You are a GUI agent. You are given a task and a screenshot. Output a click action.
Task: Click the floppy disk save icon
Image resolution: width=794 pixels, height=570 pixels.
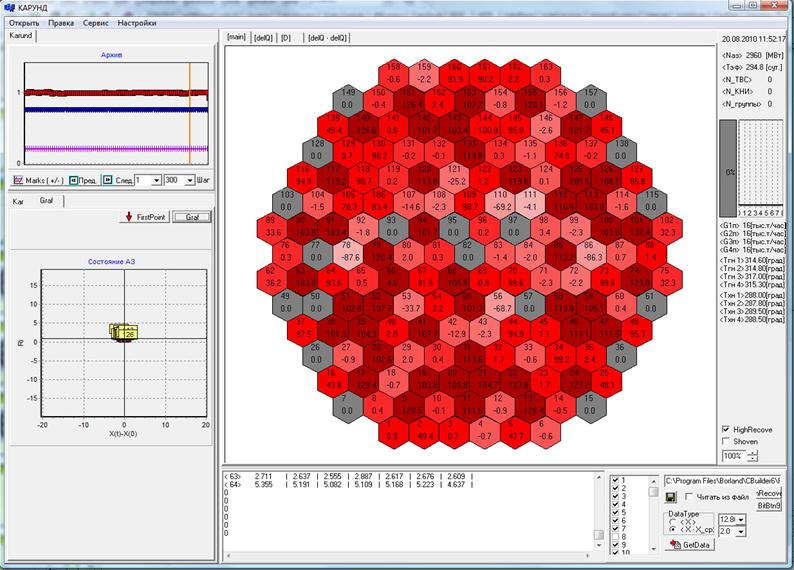click(x=670, y=497)
